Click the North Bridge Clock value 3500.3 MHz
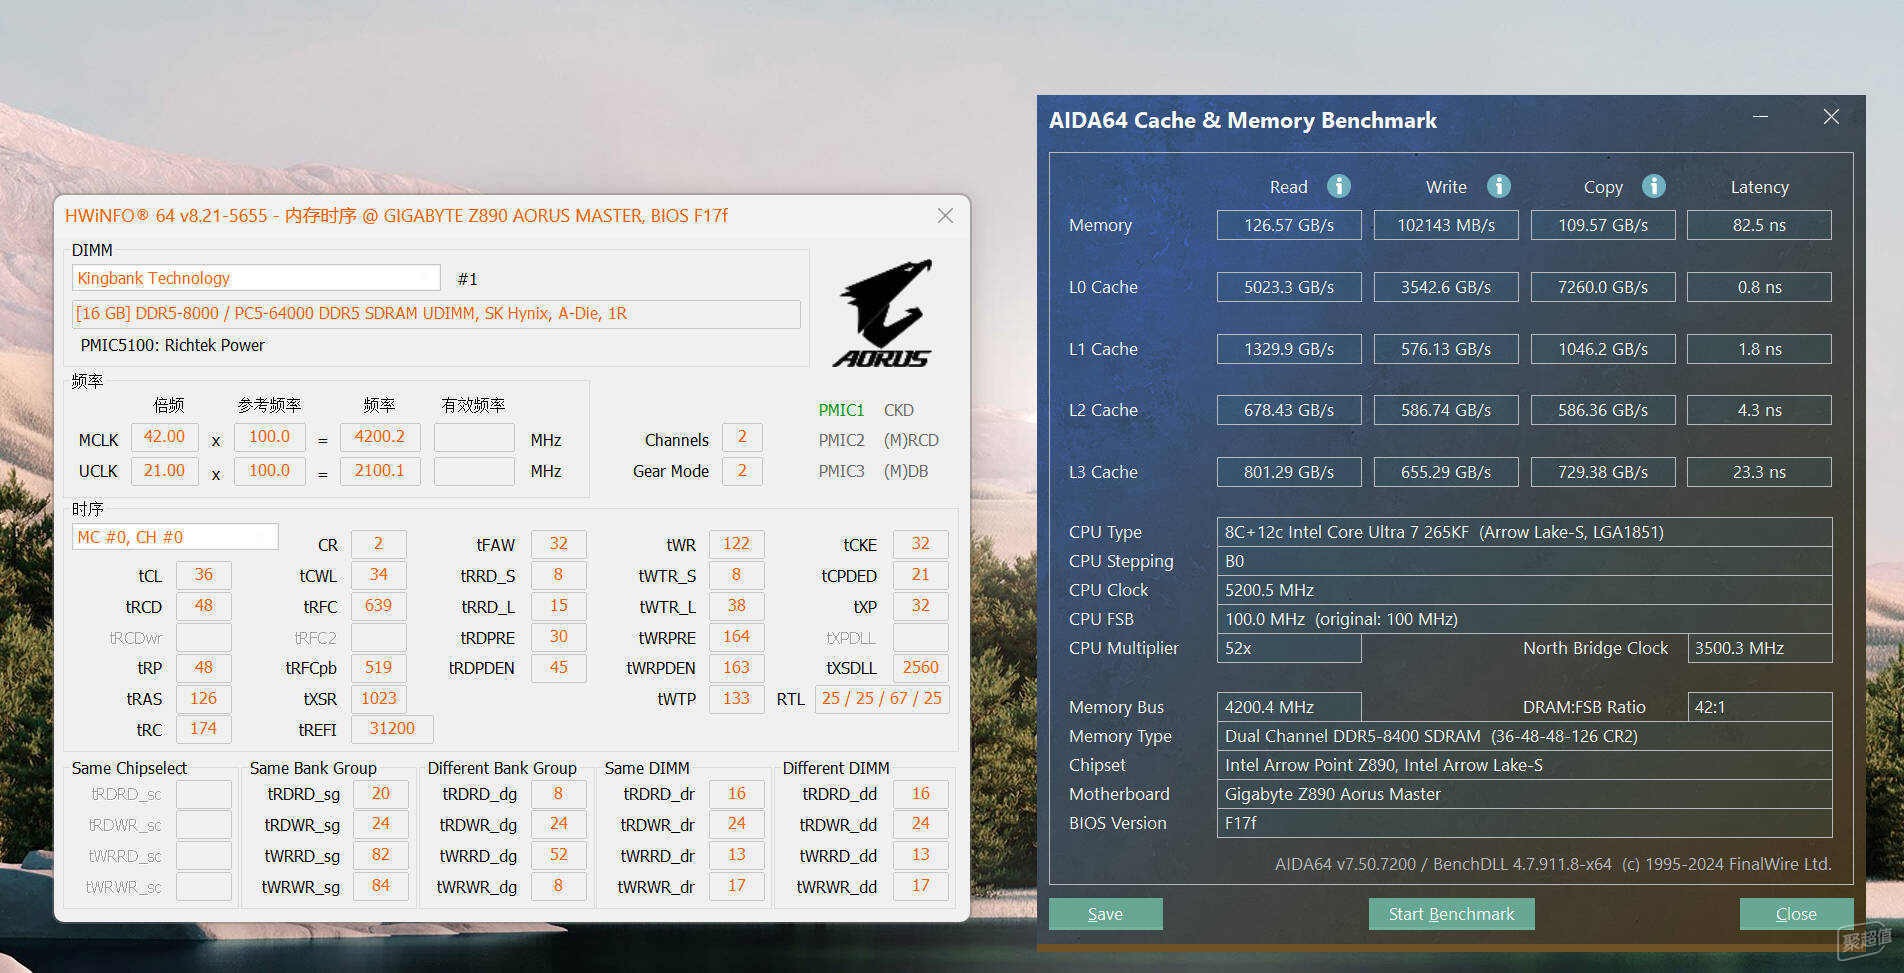Viewport: 1904px width, 973px height. (1760, 648)
